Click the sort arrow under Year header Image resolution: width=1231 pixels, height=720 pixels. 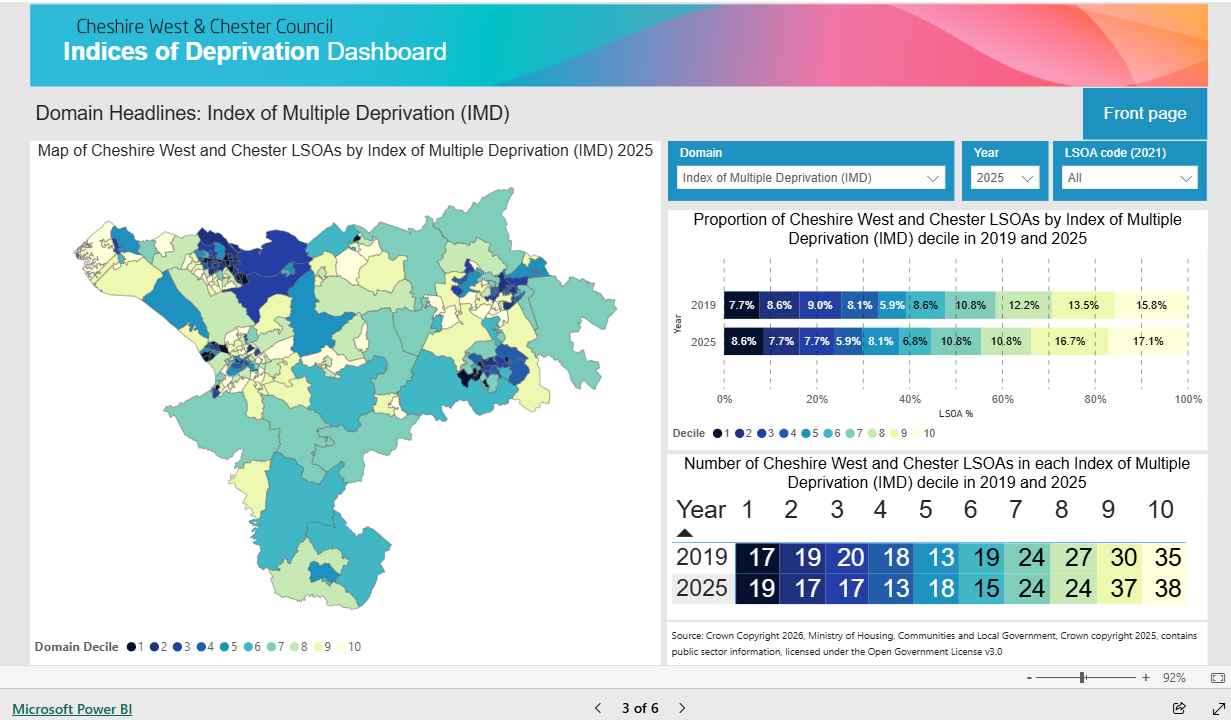tap(685, 533)
